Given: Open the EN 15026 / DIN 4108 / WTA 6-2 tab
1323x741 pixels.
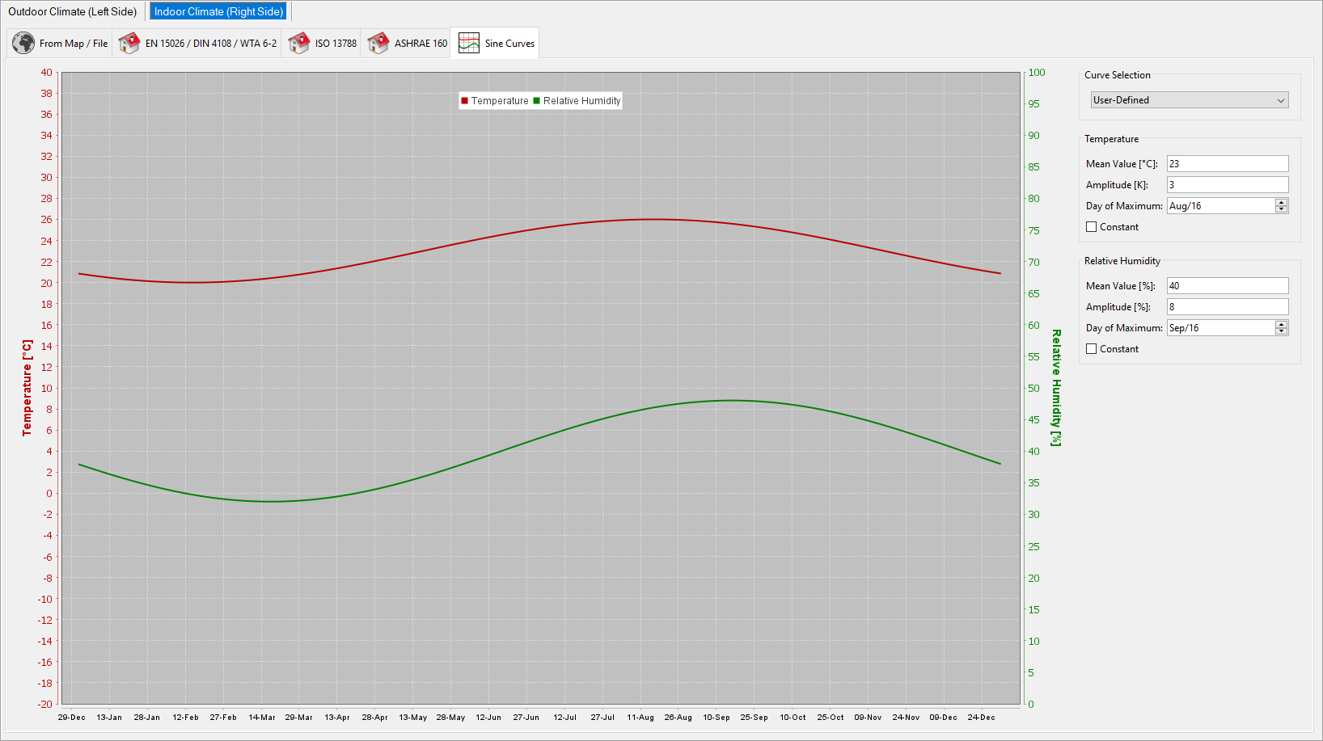Looking at the screenshot, I should click(x=198, y=43).
